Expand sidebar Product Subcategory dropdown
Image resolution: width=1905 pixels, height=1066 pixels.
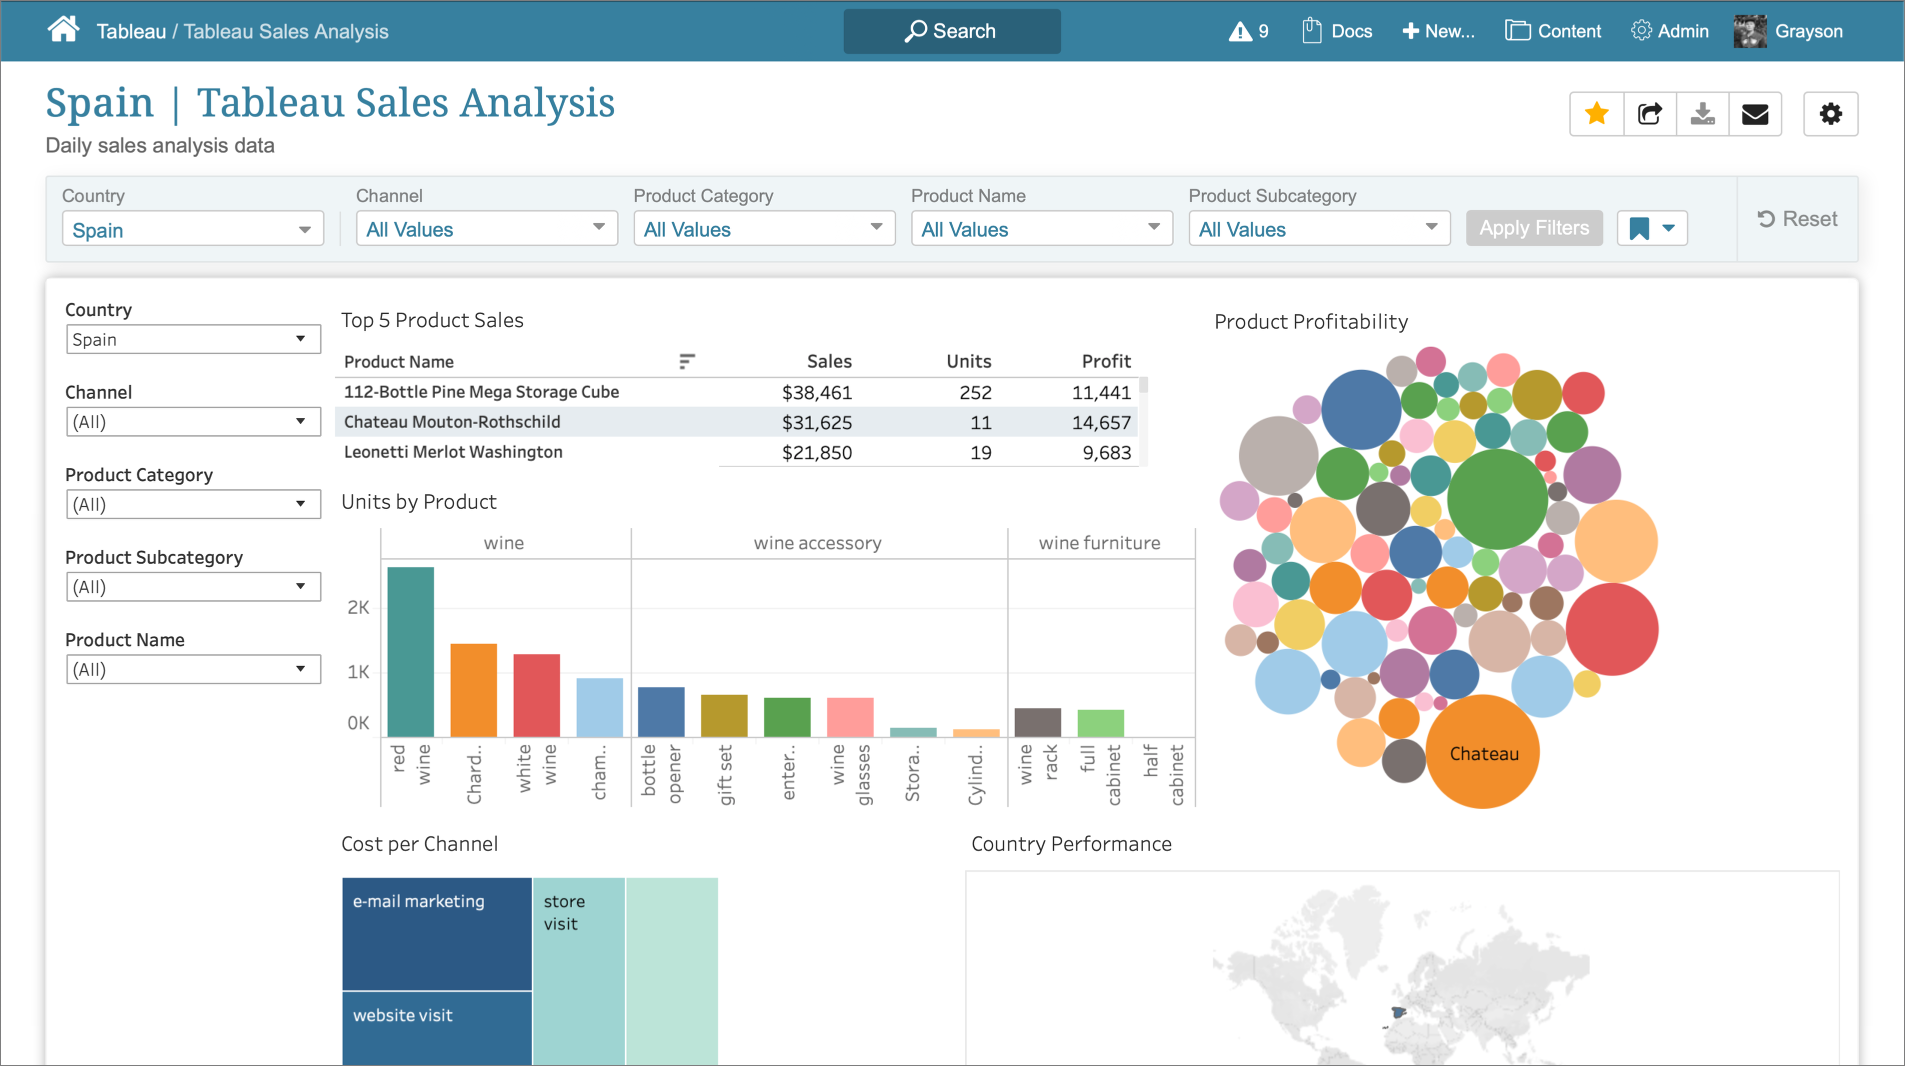tap(192, 587)
